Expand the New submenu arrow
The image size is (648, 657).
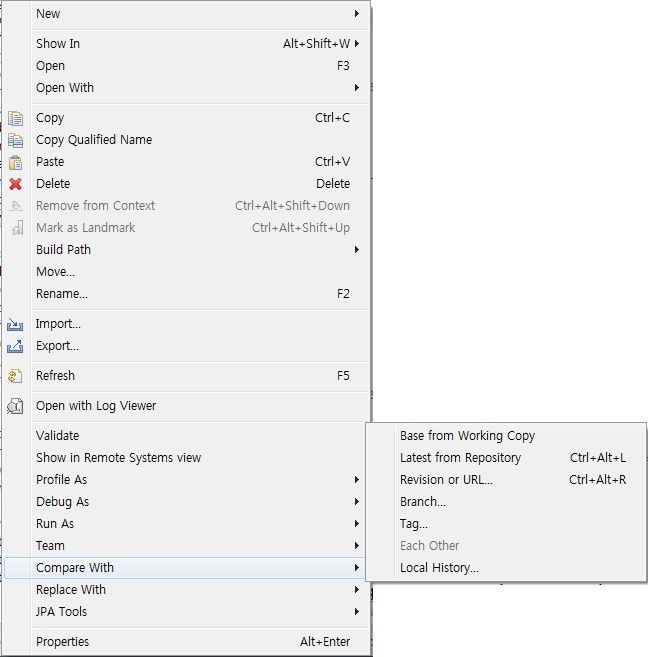(356, 13)
